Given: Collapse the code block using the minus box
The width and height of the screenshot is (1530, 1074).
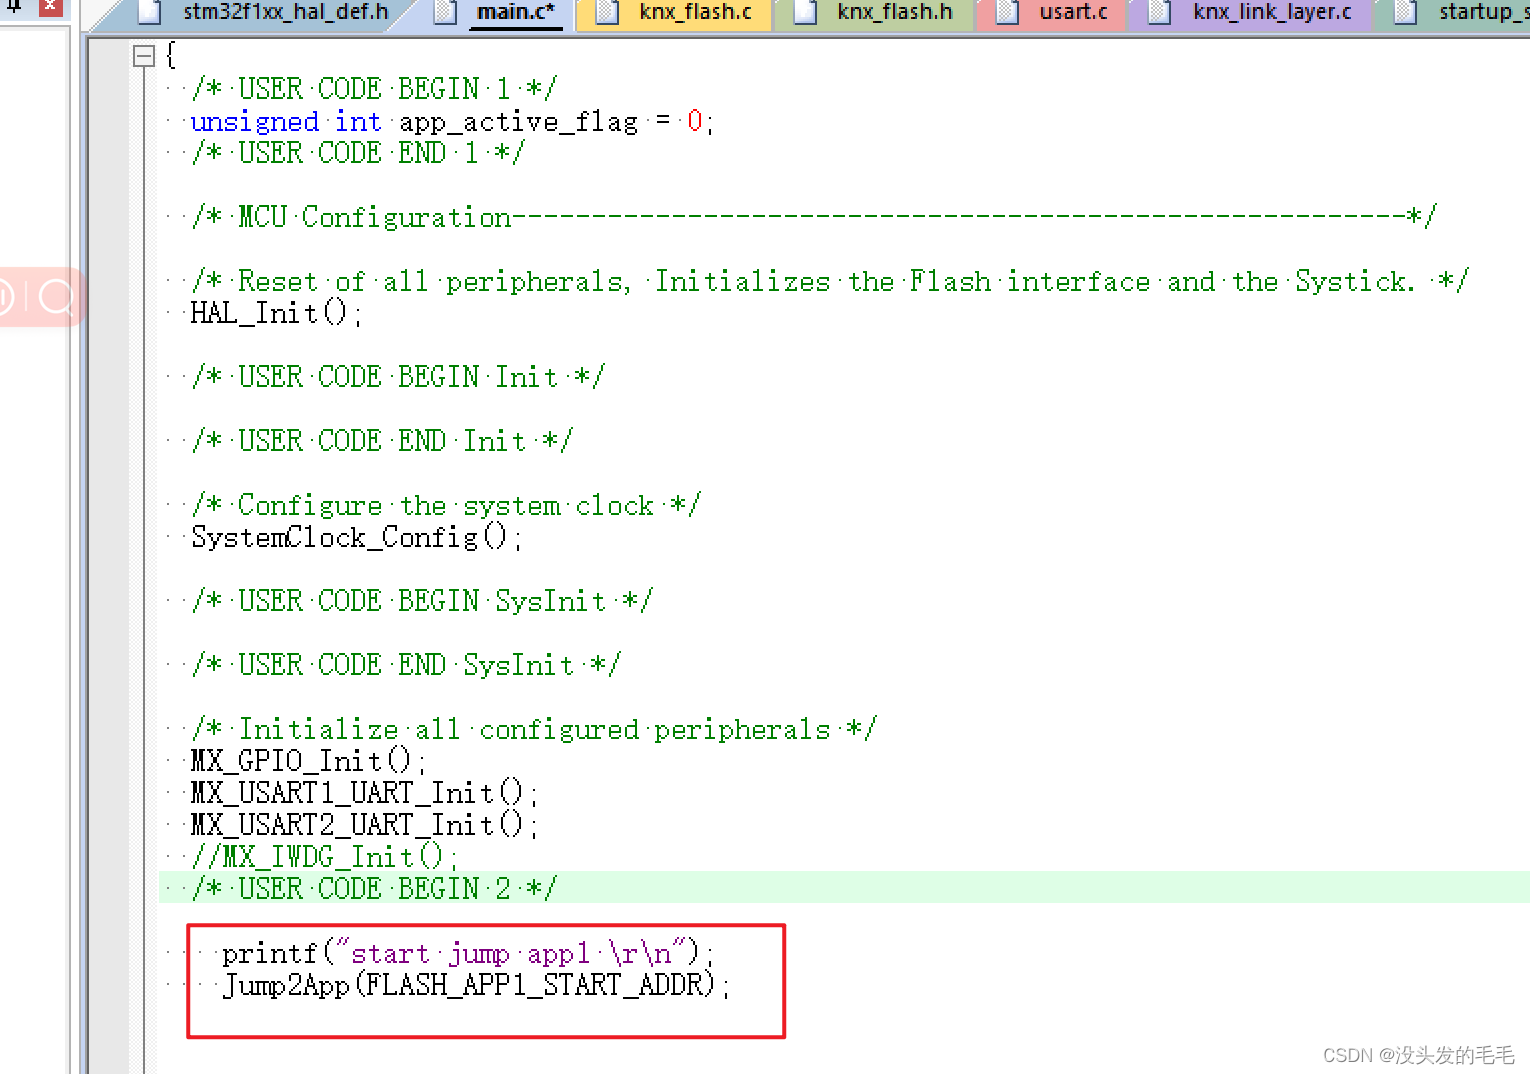Looking at the screenshot, I should tap(143, 56).
